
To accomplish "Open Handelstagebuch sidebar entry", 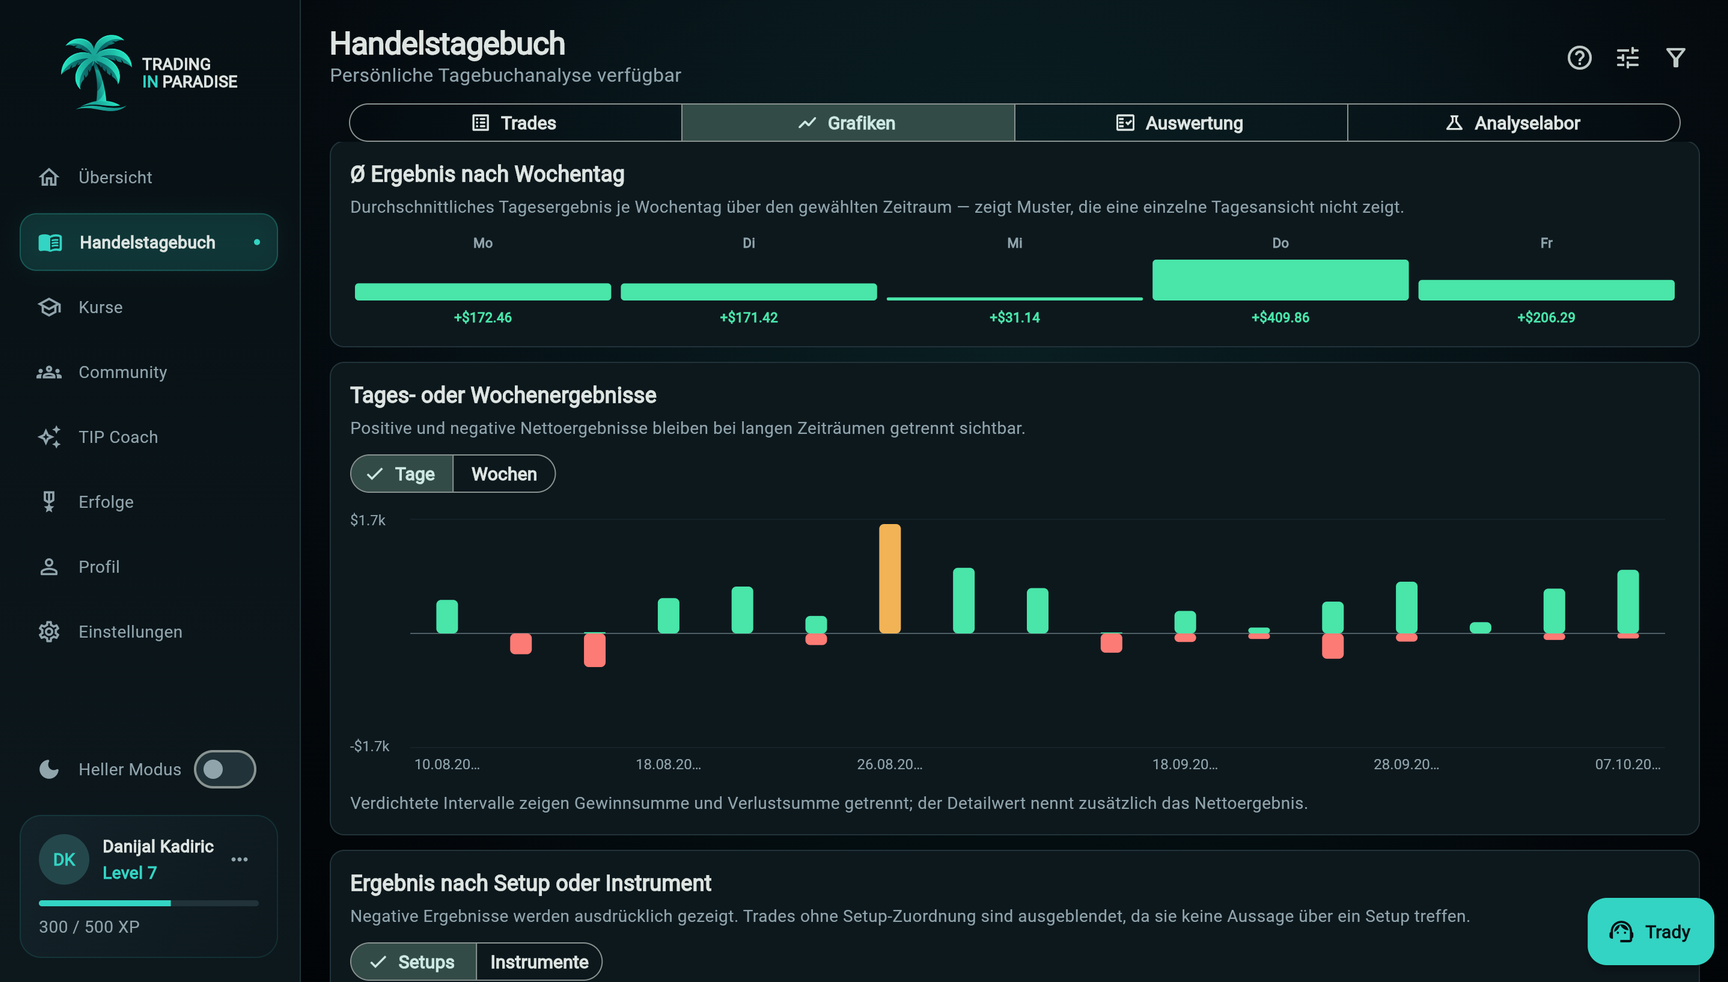I will tap(149, 242).
